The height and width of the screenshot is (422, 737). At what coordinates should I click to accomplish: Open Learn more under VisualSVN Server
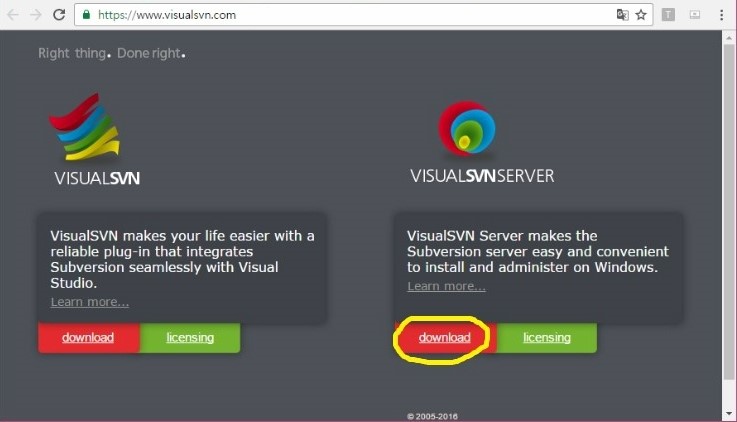click(x=446, y=286)
